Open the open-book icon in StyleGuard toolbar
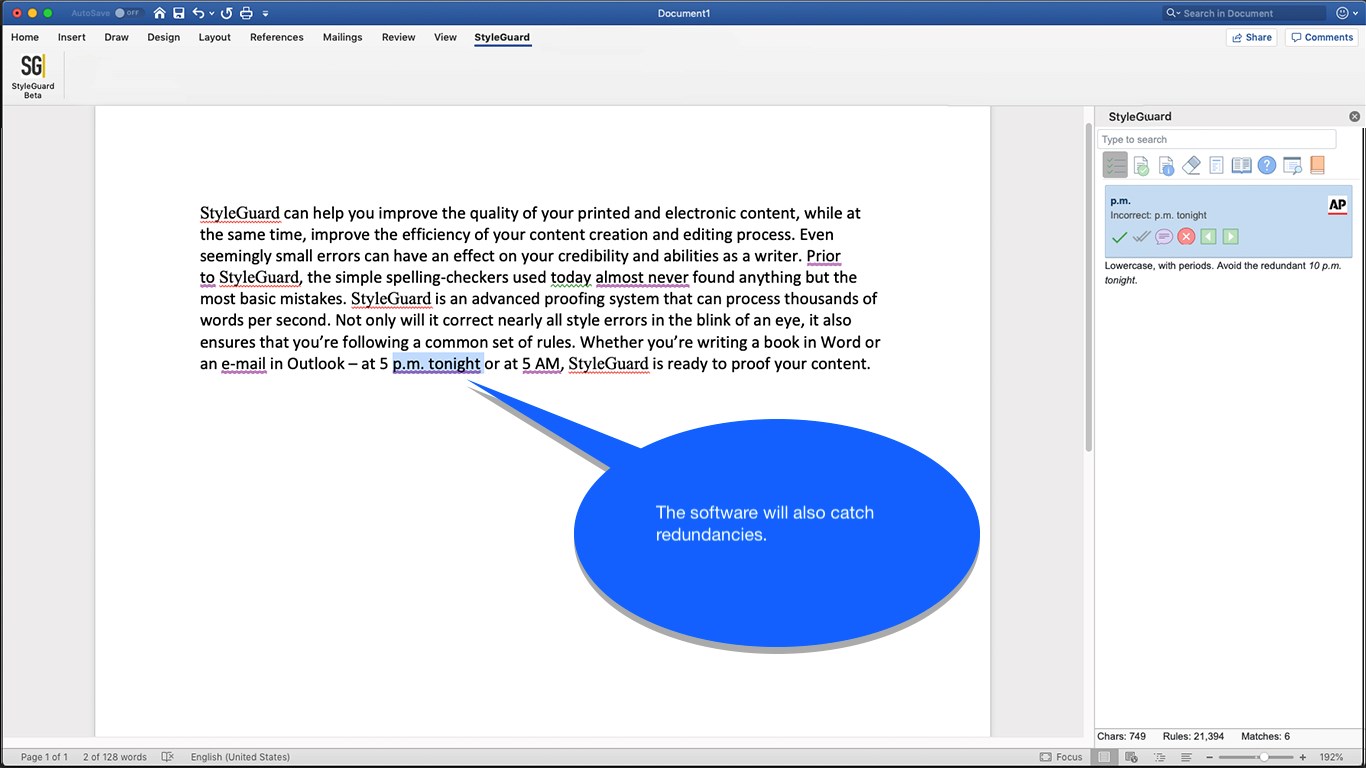The width and height of the screenshot is (1366, 768). 1241,165
